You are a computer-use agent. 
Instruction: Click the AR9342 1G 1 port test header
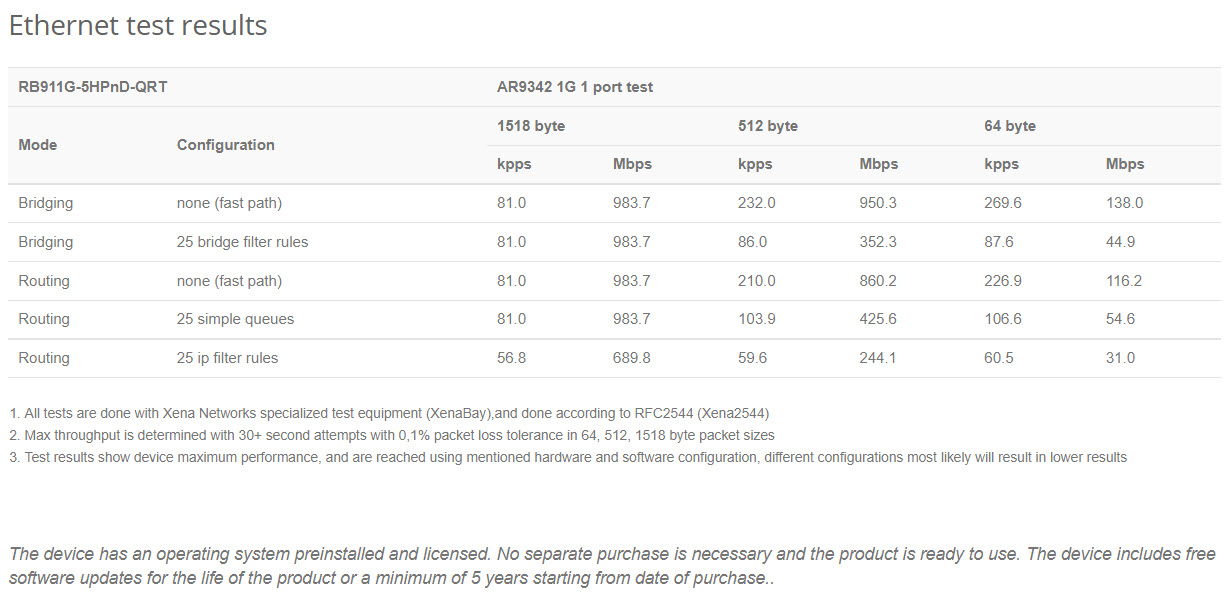(575, 87)
